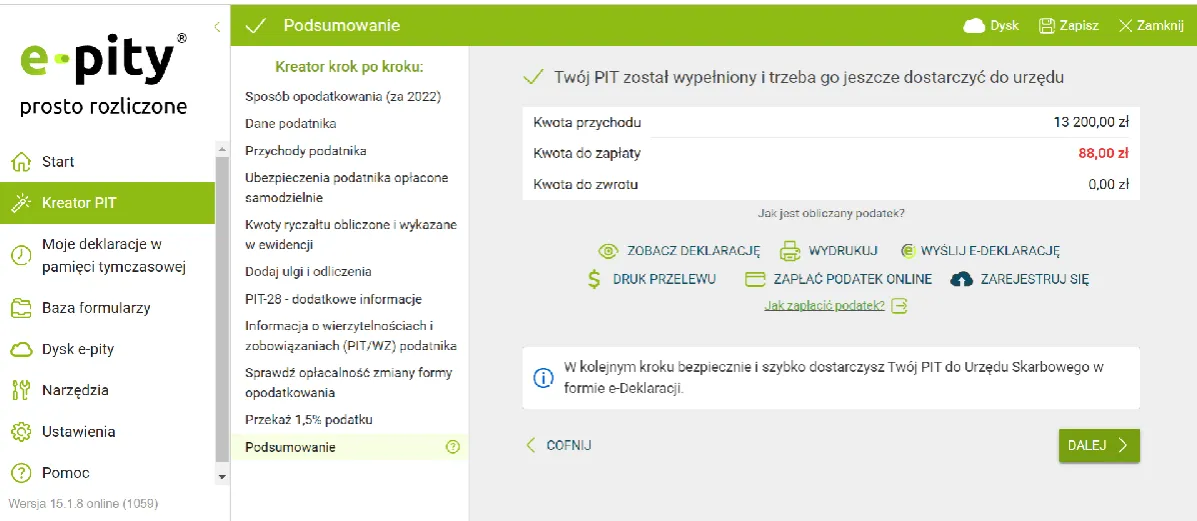This screenshot has width=1197, height=521.
Task: Click COFNIJ to go back
Action: pyautogui.click(x=559, y=446)
